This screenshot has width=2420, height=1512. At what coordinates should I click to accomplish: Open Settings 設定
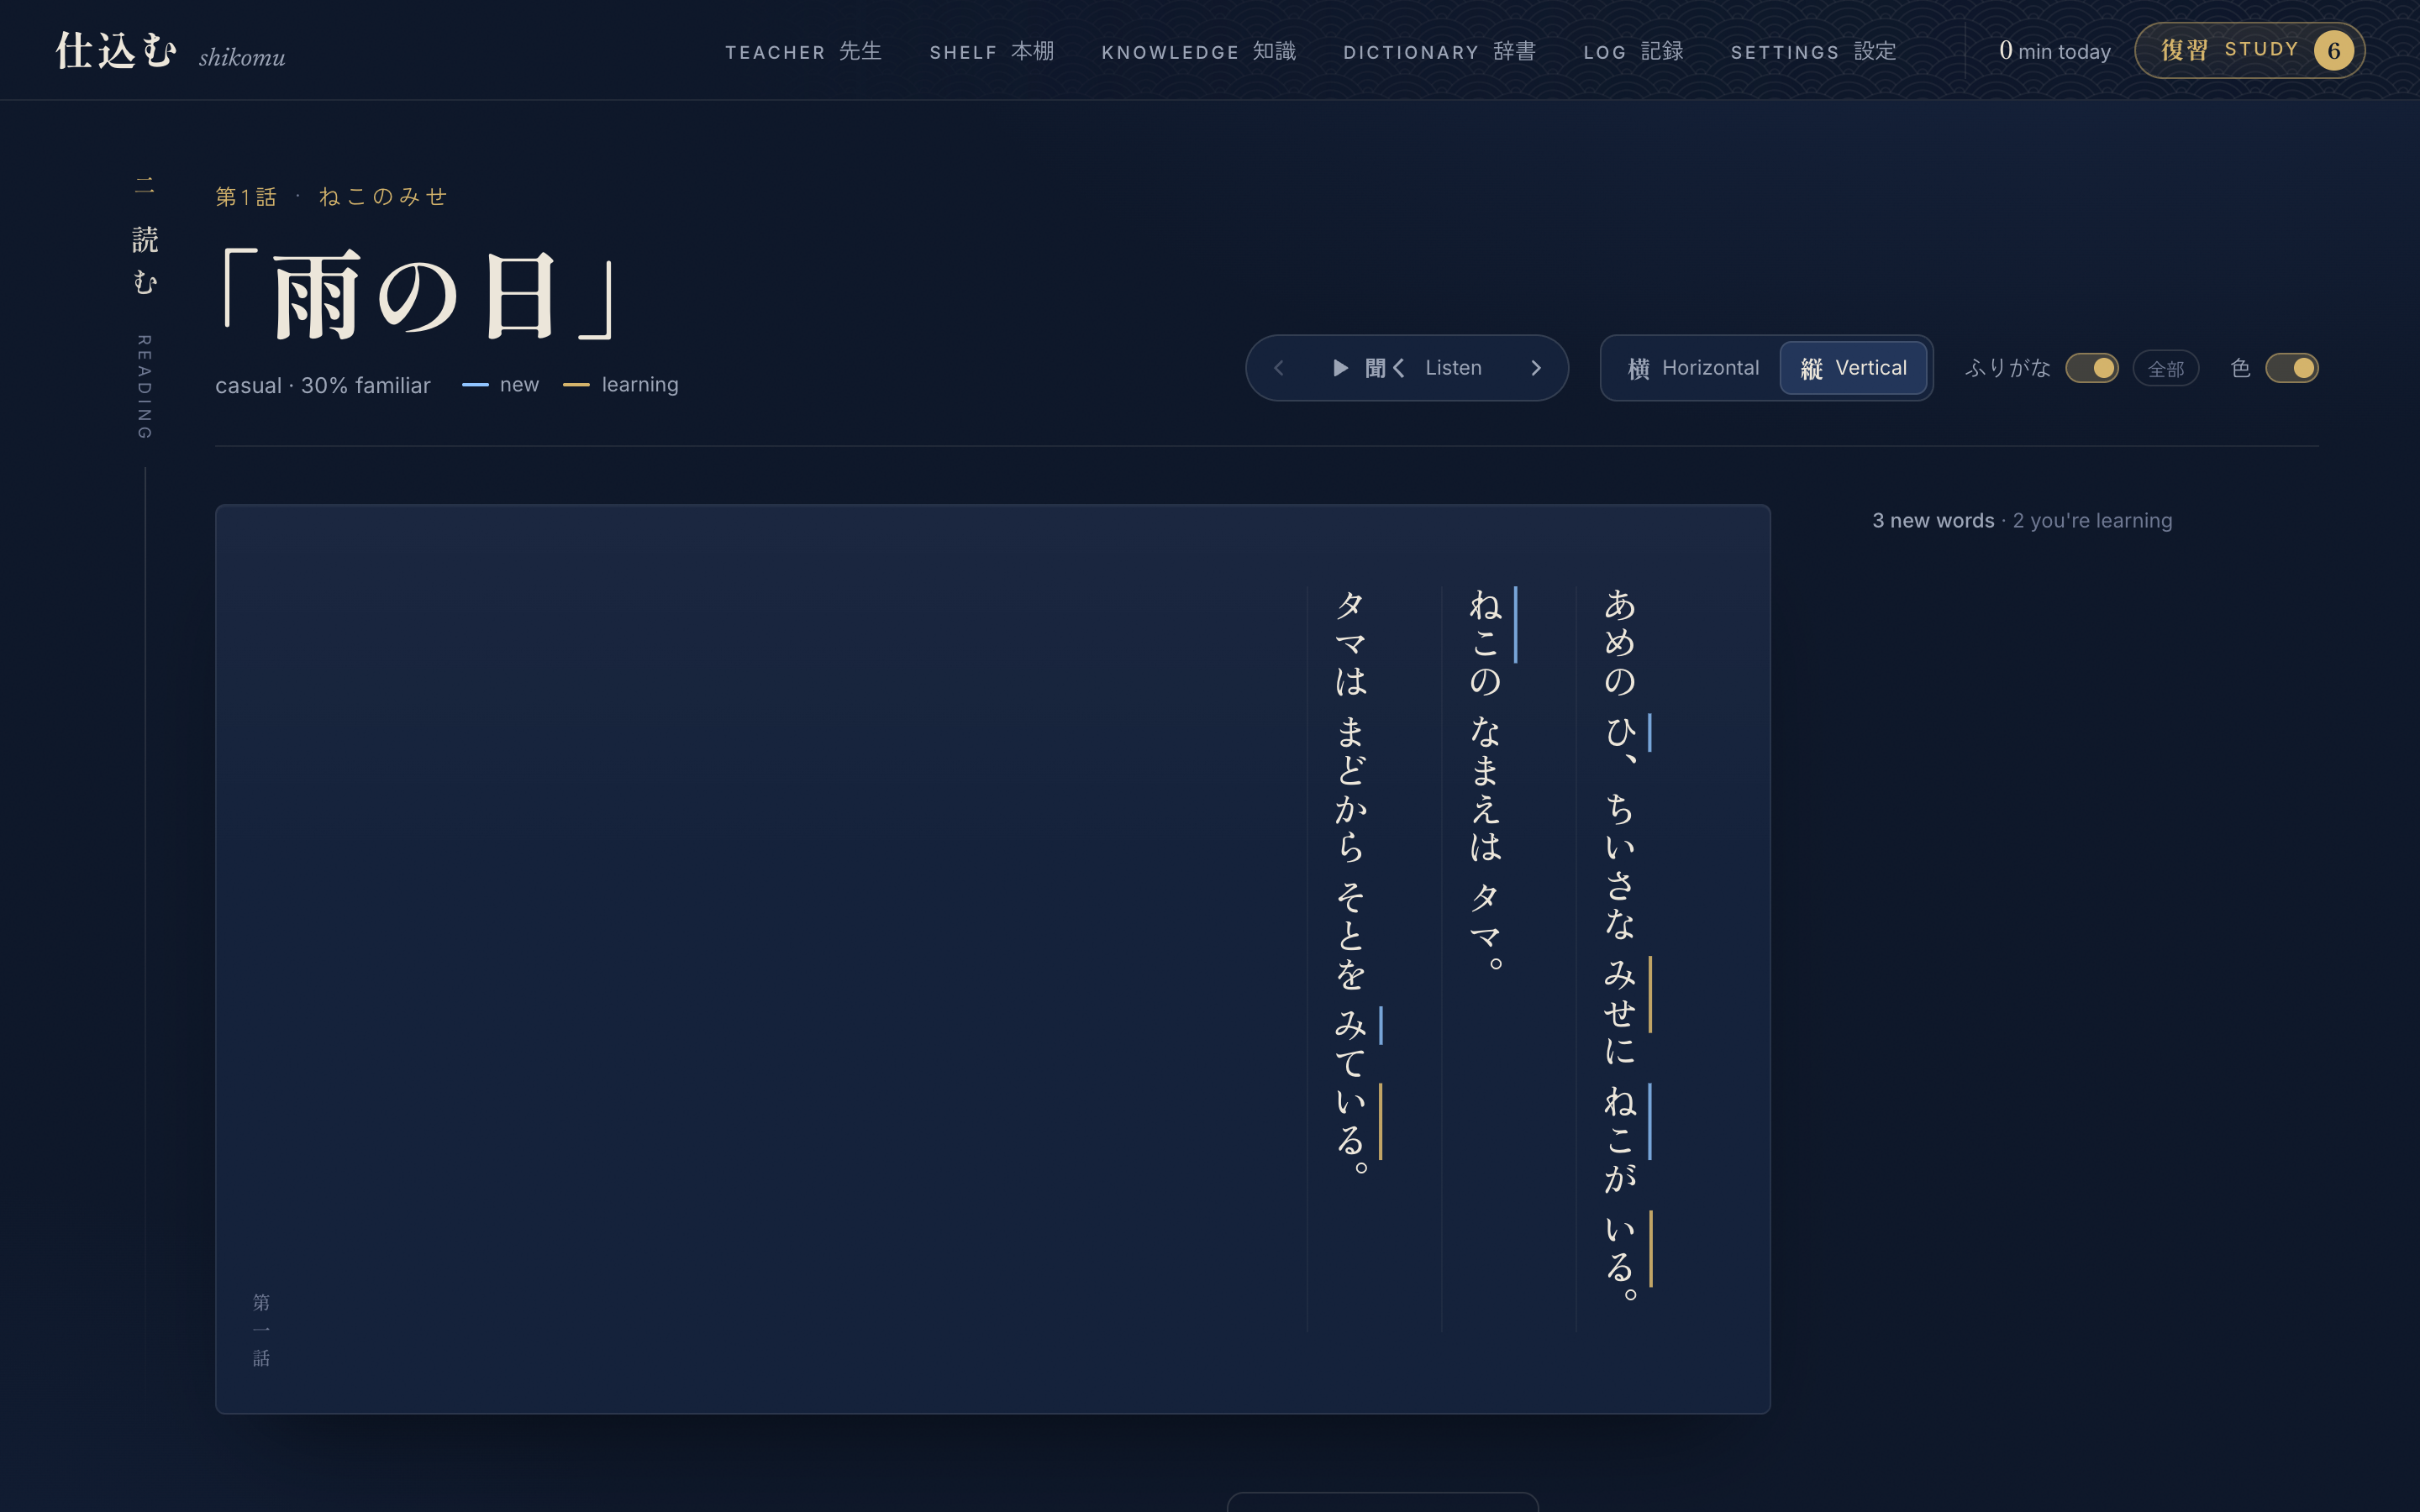click(1813, 51)
